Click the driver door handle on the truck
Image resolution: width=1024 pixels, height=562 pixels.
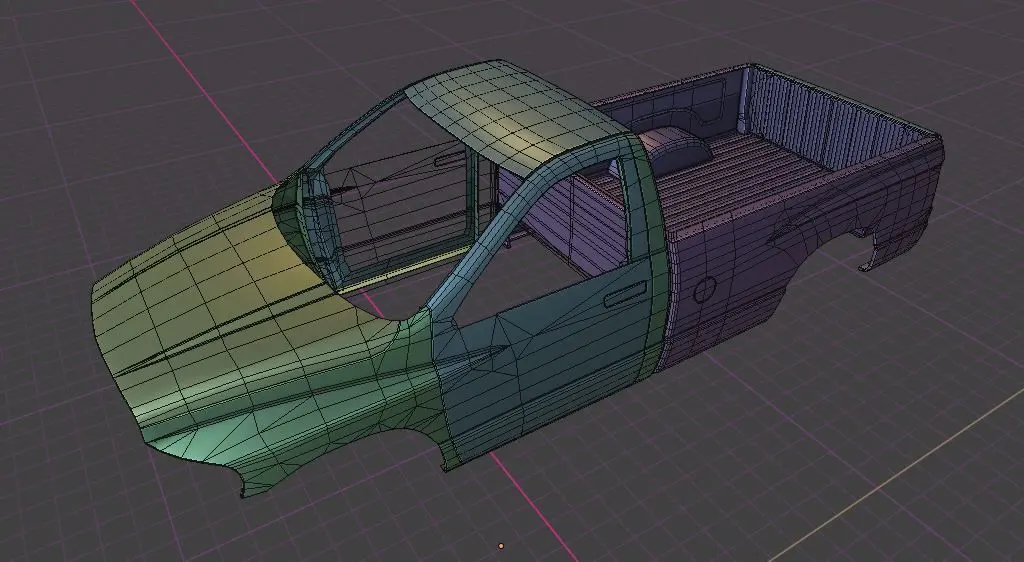625,294
